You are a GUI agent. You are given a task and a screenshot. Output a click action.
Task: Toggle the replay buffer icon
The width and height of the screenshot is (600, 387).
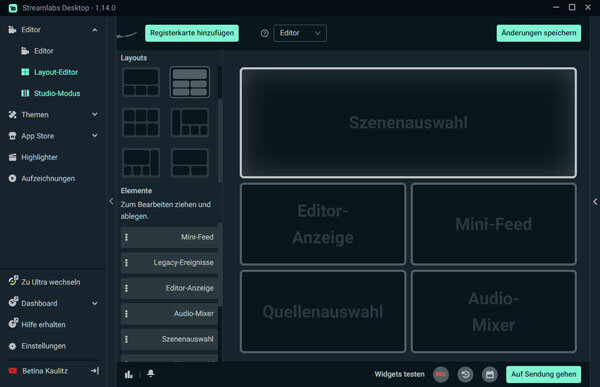click(x=465, y=374)
